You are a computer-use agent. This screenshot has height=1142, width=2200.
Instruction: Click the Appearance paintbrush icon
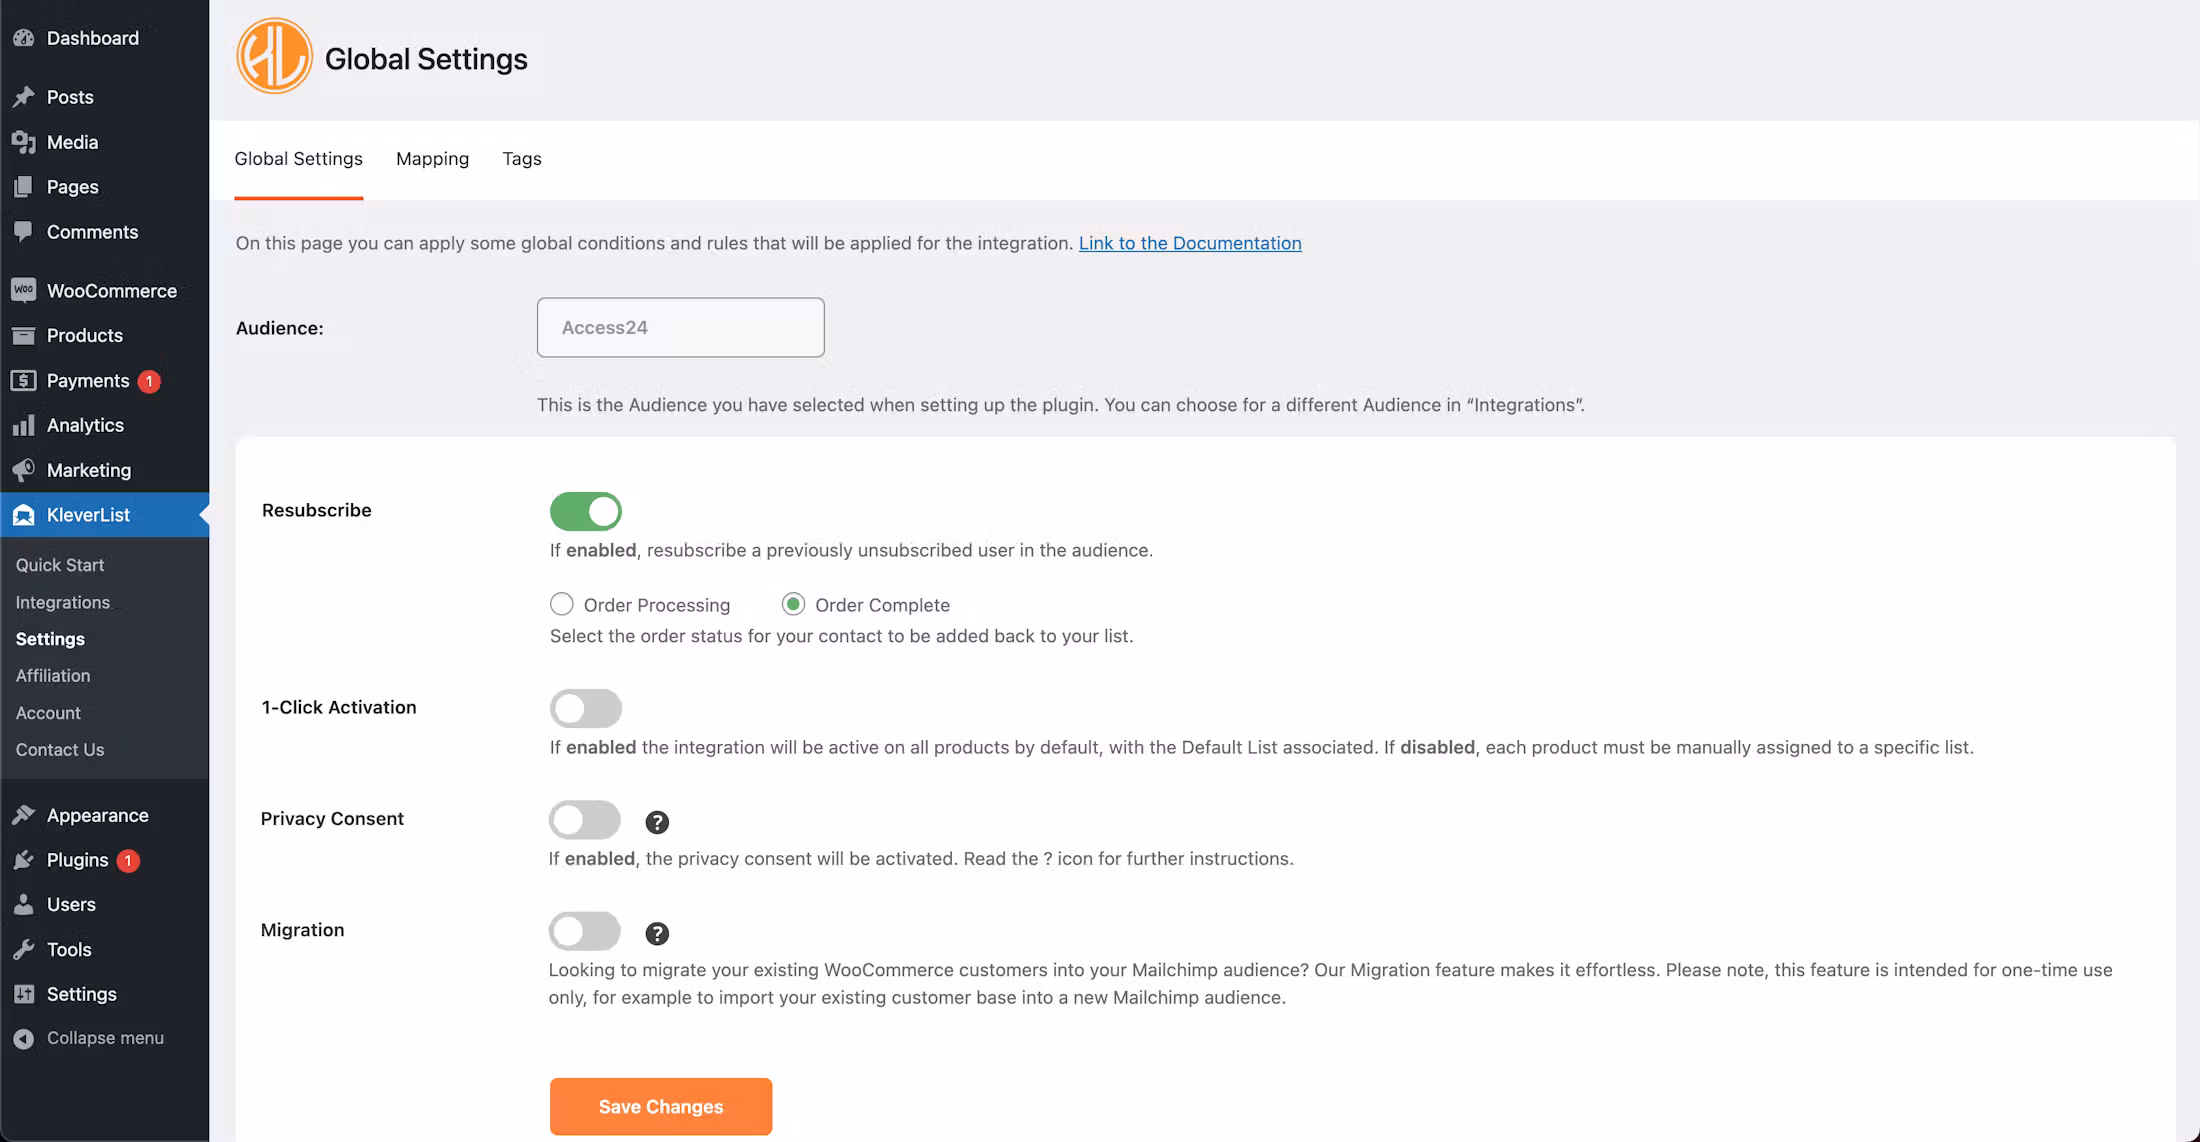pos(24,815)
